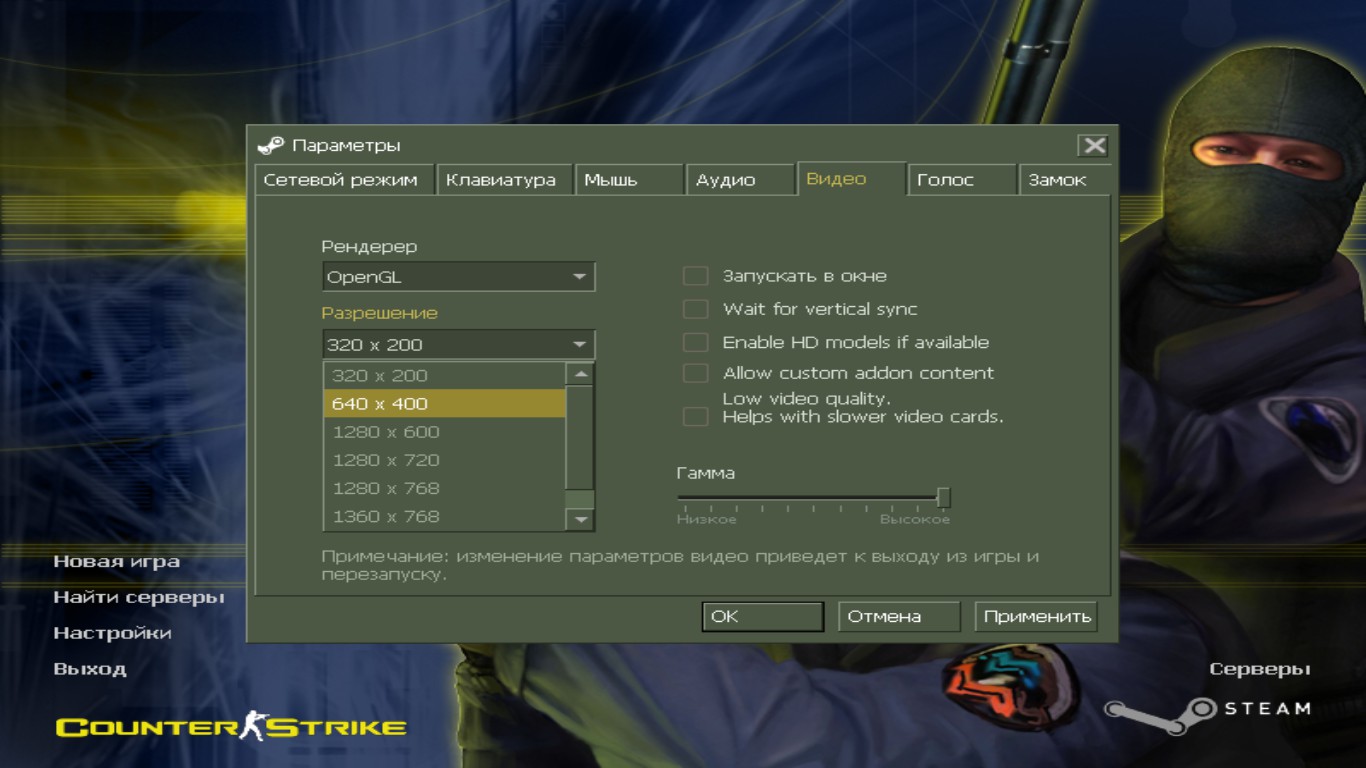
Task: Select 640 x 400 resolution
Action: [444, 404]
